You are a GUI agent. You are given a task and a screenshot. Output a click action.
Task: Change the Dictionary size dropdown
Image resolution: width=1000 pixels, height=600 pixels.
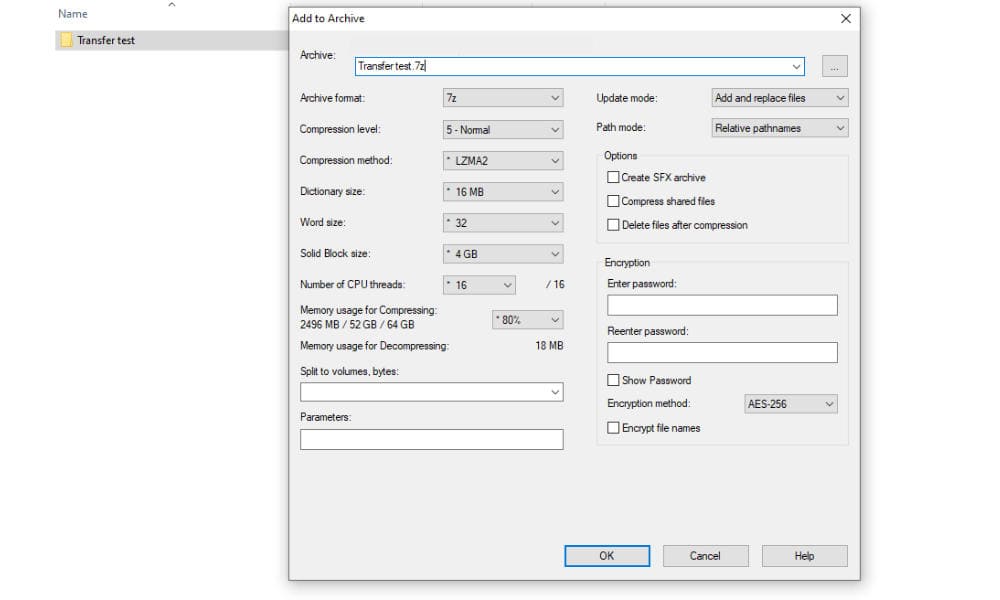(503, 191)
